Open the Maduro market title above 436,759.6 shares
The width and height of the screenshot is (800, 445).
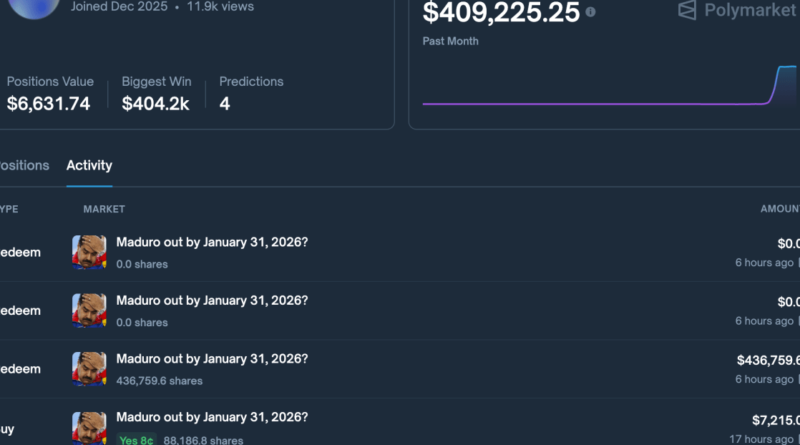tap(212, 358)
